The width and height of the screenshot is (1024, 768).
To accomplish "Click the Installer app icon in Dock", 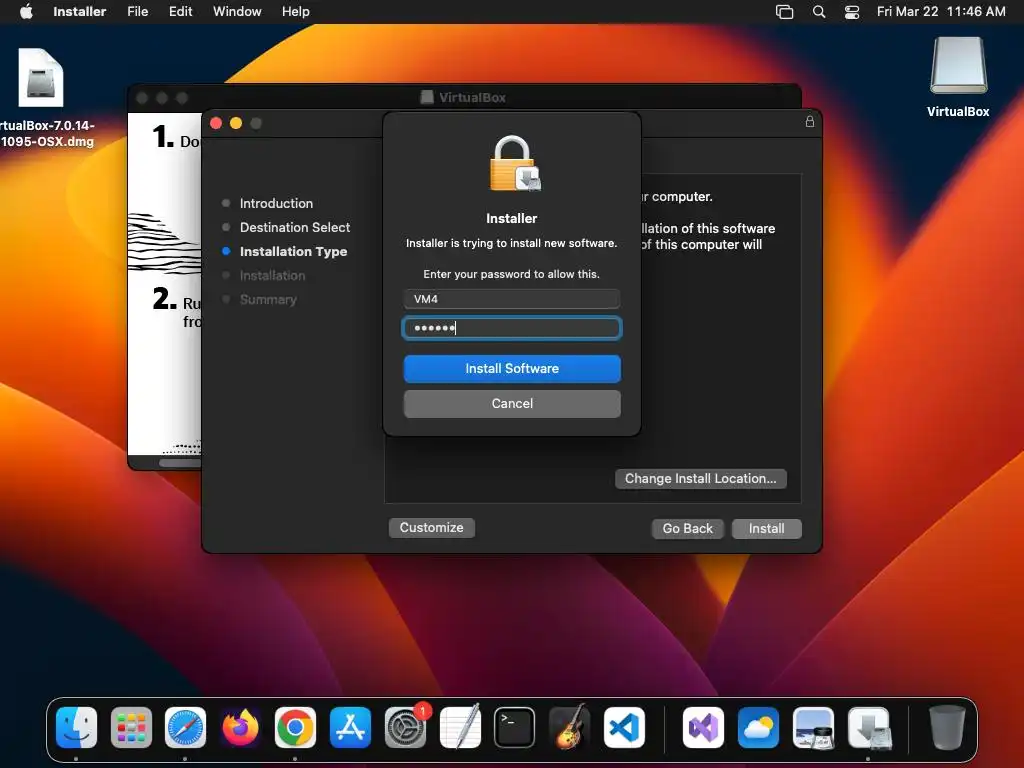I will pos(869,728).
